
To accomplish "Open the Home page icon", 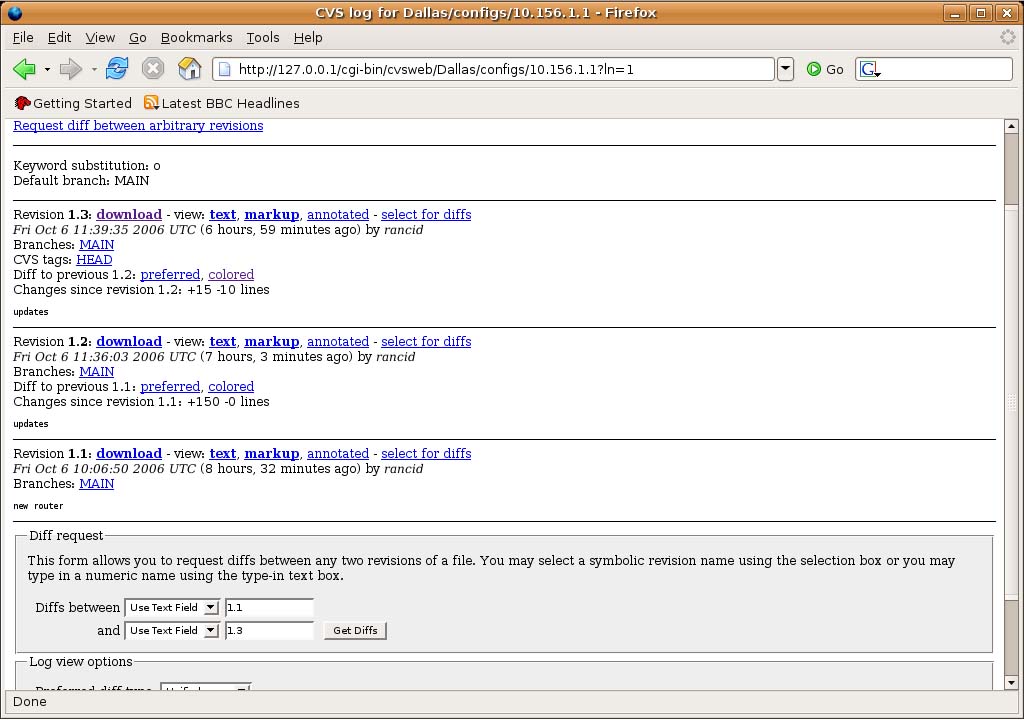I will tap(189, 69).
